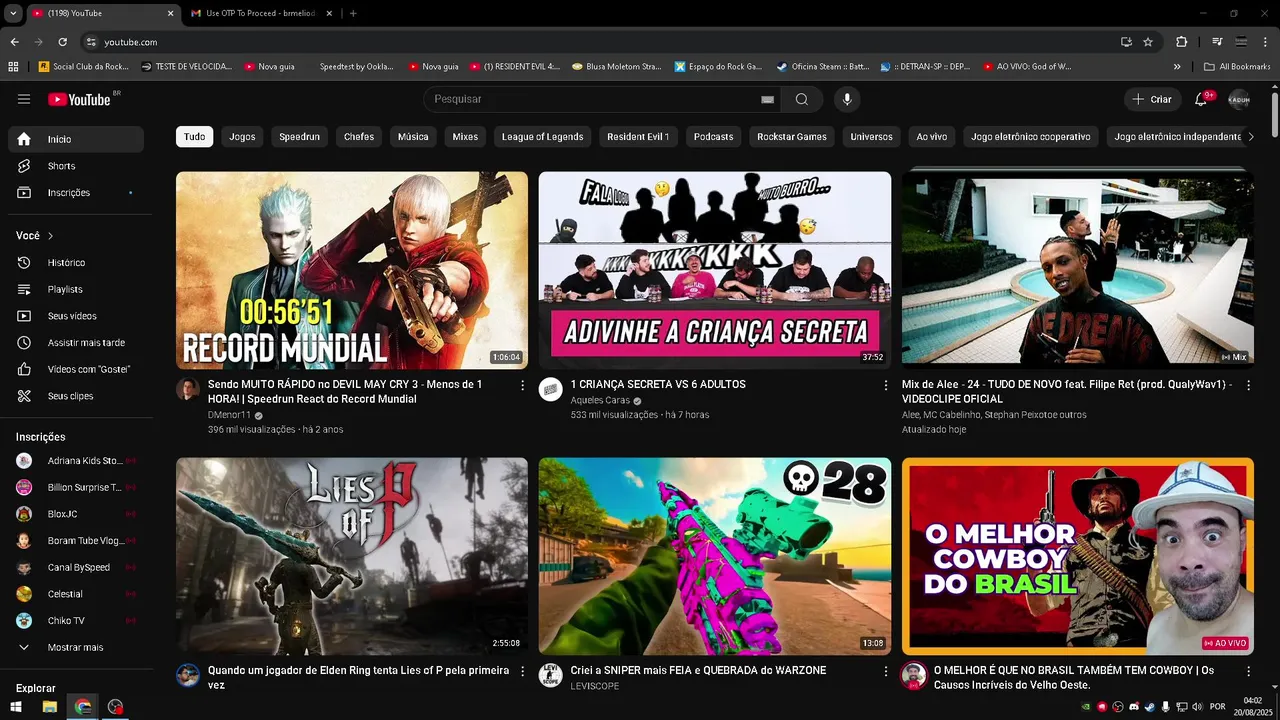Screen dimensions: 1280x720
Task: Open options for the Devil May Cry 3 video
Action: [522, 385]
